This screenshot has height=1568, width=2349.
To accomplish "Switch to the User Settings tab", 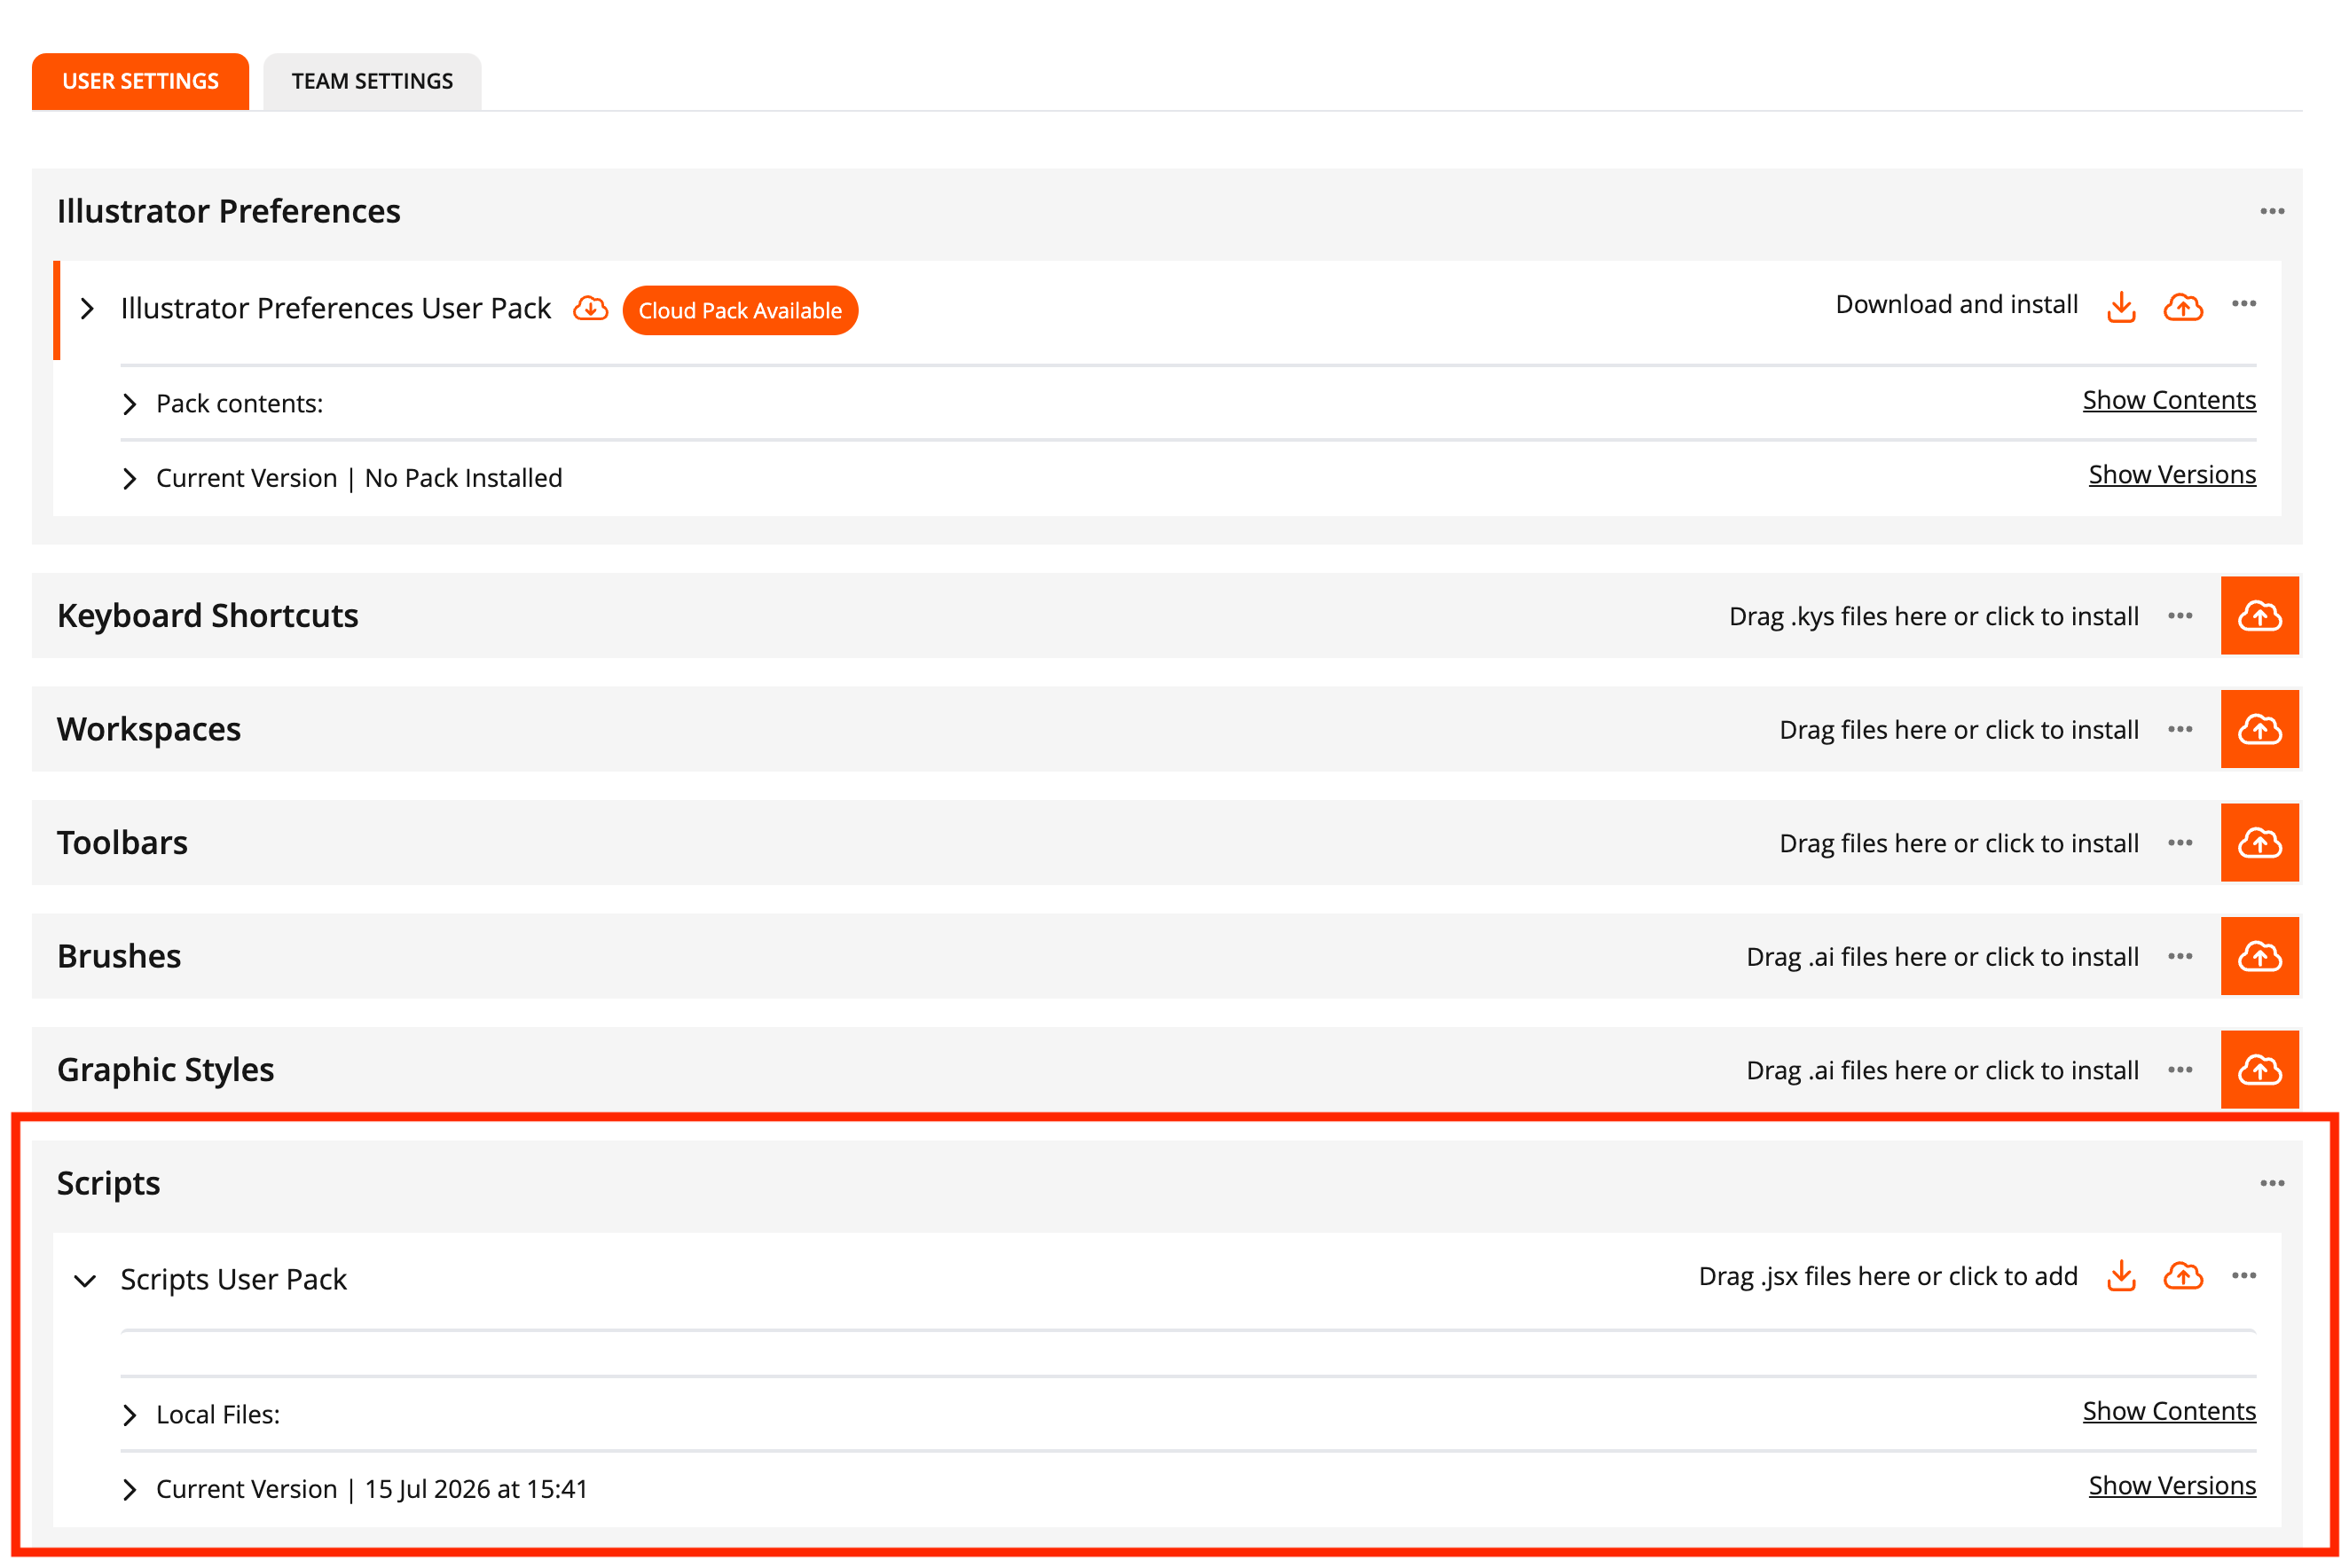I will 140,81.
